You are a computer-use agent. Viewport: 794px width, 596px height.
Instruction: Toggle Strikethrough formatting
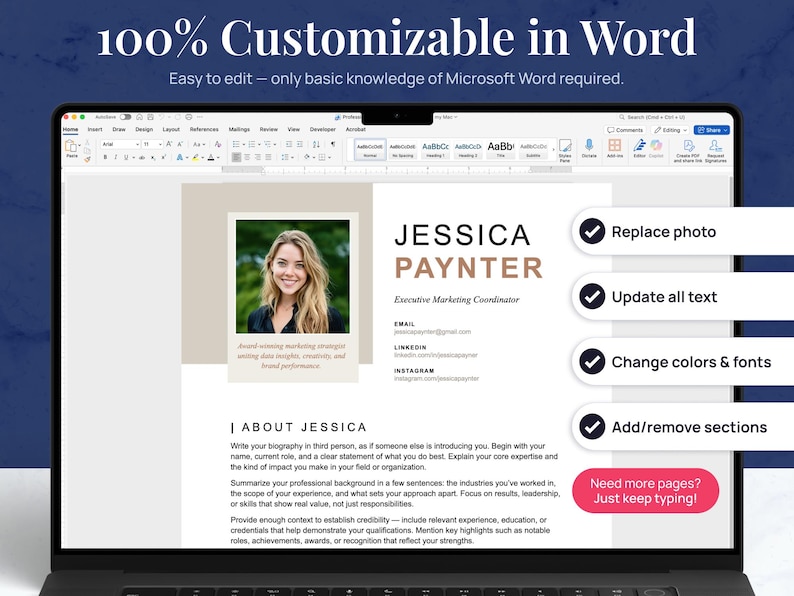click(x=142, y=157)
